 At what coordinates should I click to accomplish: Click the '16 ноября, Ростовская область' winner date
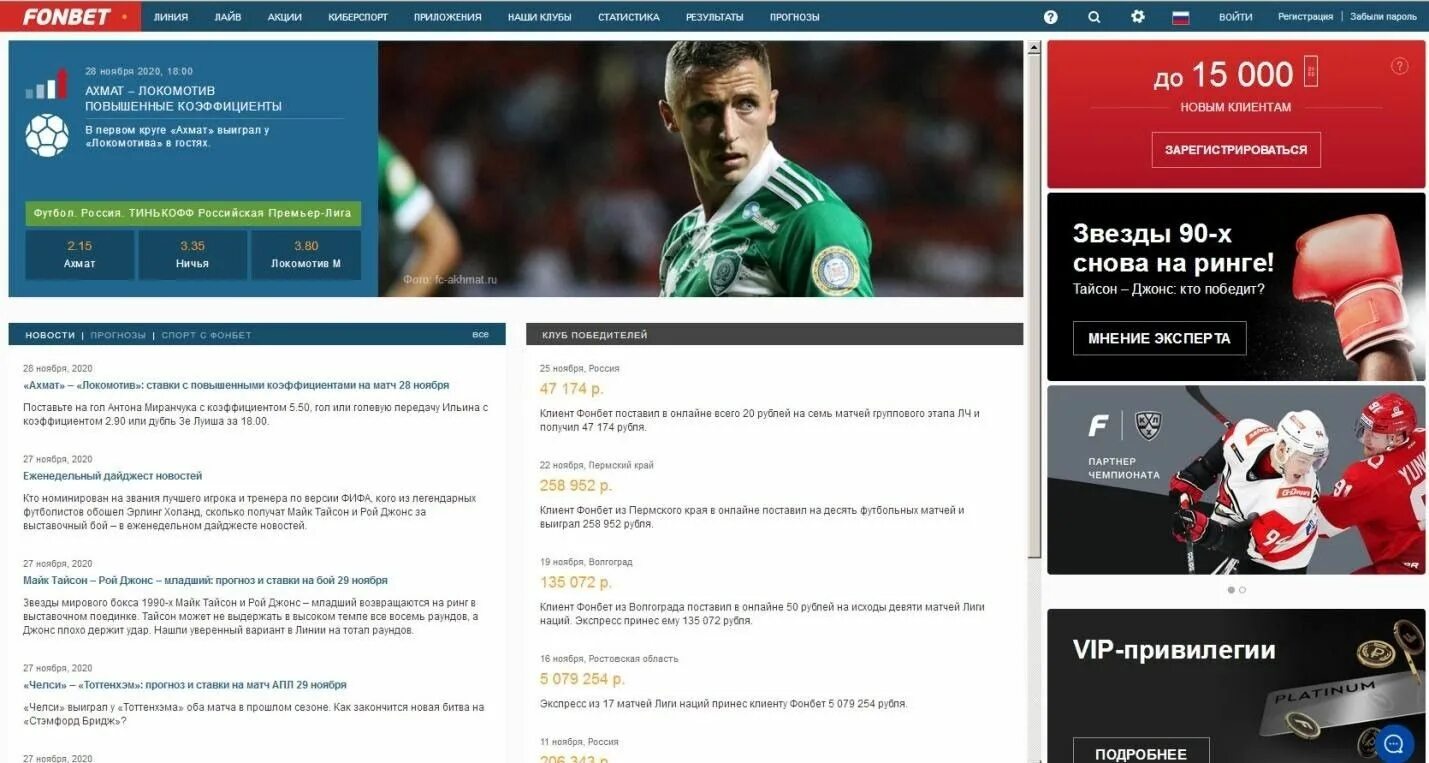pyautogui.click(x=609, y=659)
